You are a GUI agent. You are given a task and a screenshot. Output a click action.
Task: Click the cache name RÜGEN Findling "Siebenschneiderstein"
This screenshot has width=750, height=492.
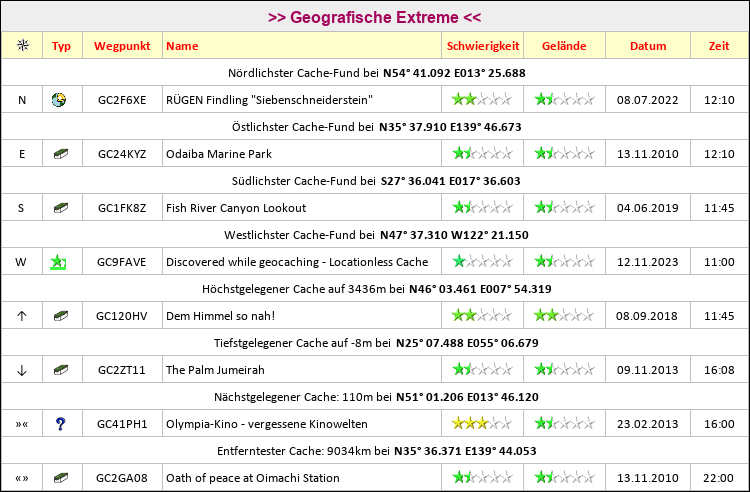coord(269,100)
